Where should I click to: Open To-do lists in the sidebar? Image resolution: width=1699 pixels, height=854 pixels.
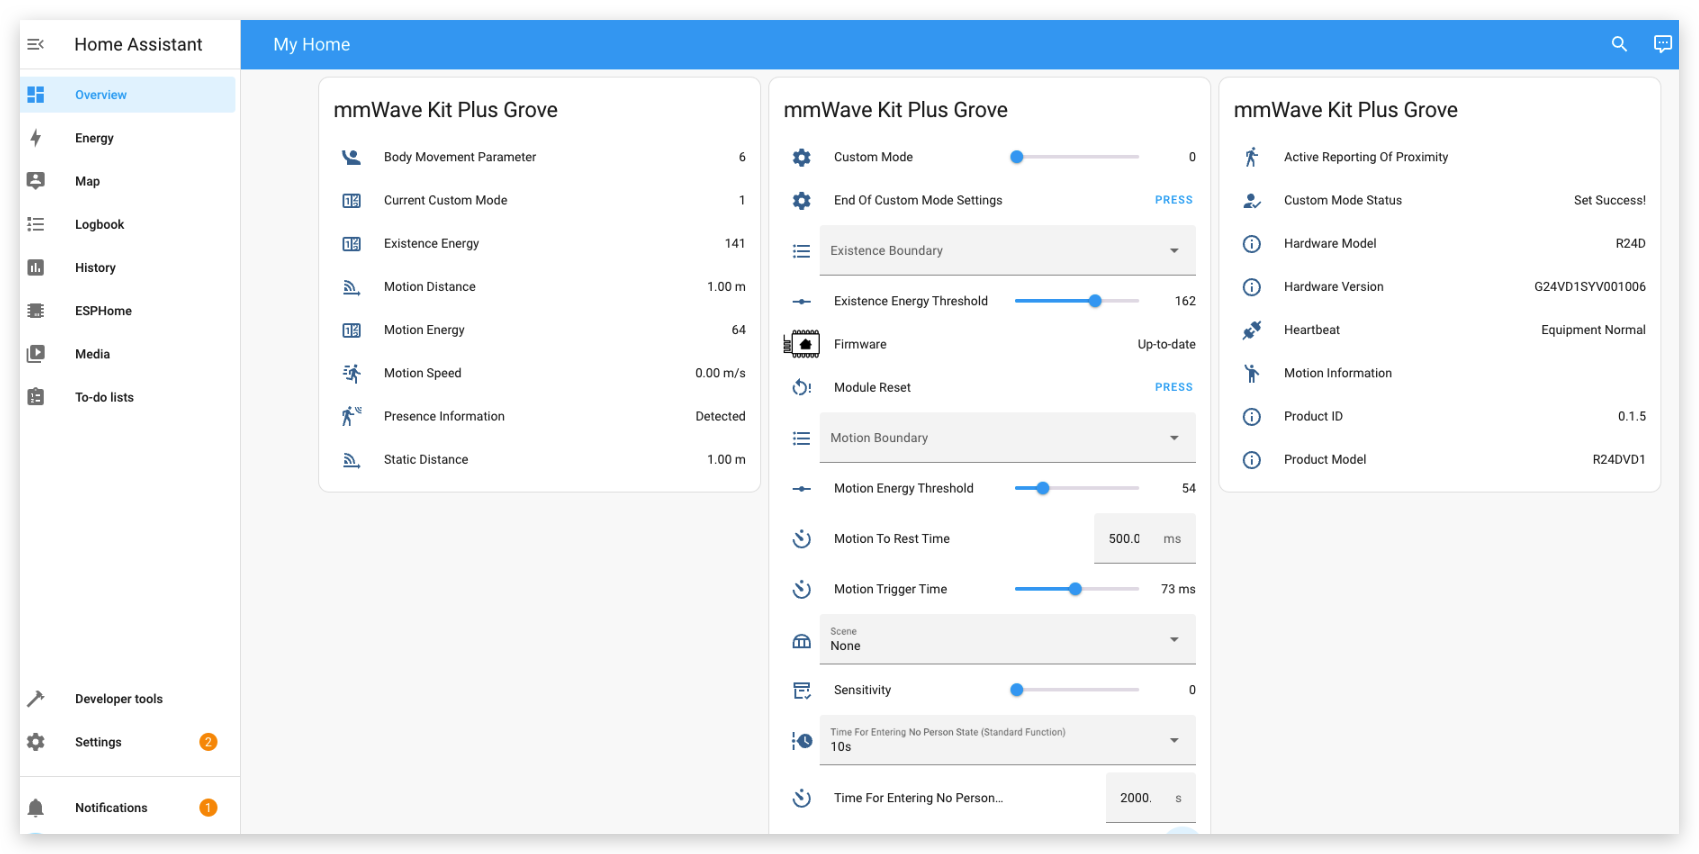(x=128, y=397)
